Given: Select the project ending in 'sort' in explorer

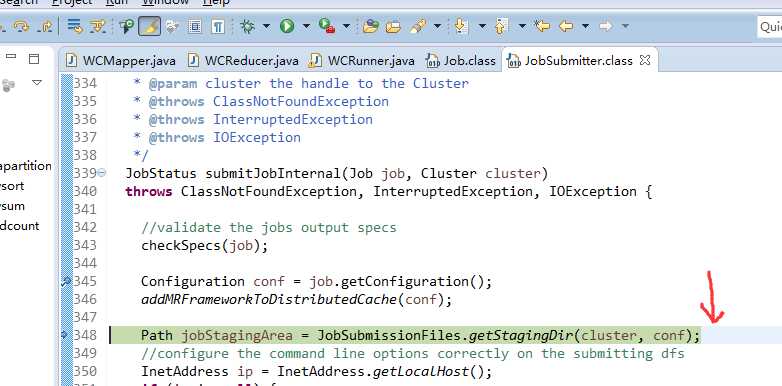Looking at the screenshot, I should (x=12, y=186).
